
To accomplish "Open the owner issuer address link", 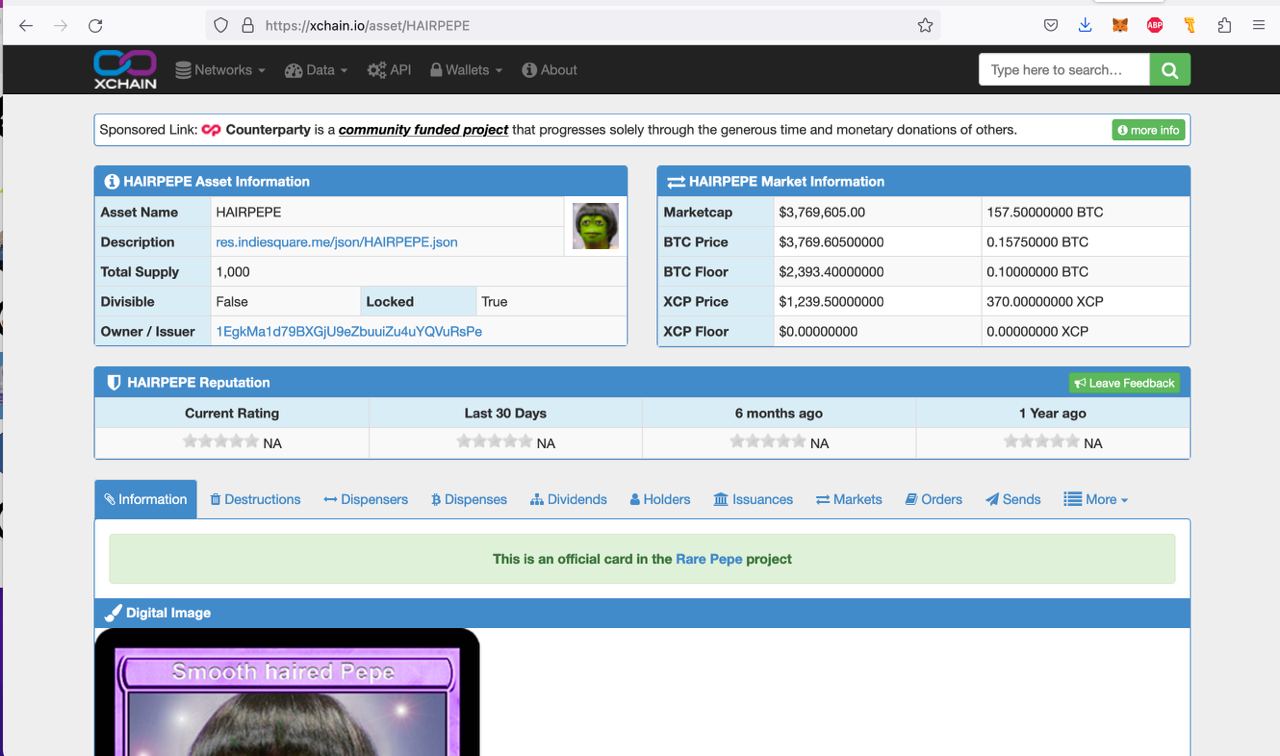I will pyautogui.click(x=349, y=331).
